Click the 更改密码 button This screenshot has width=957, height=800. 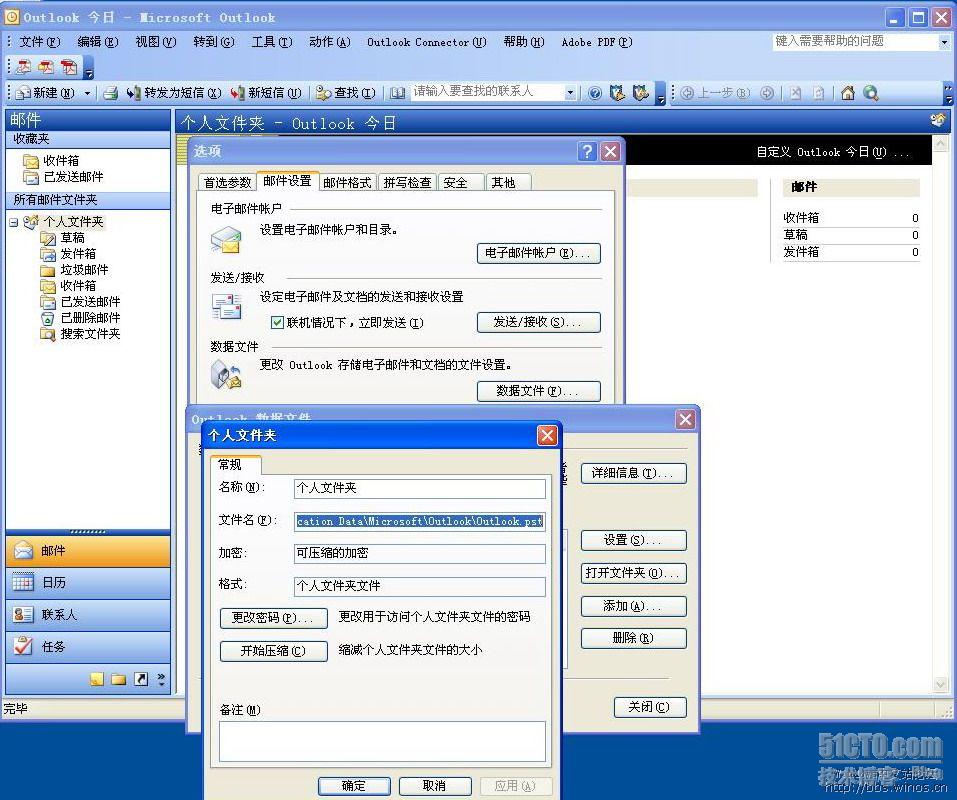[x=273, y=618]
